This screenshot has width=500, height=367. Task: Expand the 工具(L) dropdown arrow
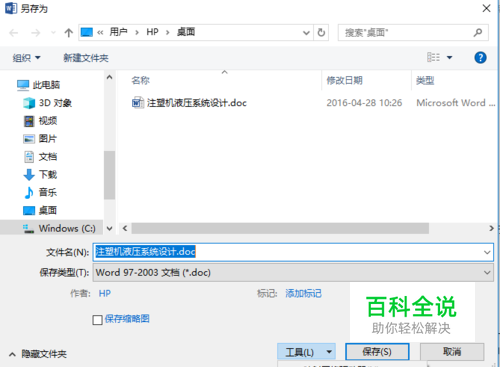(329, 352)
